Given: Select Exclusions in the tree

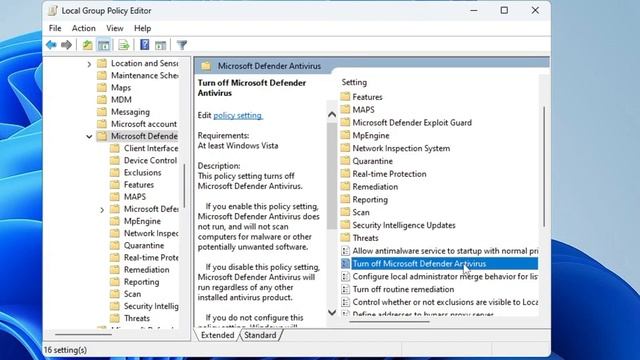Looking at the screenshot, I should [x=136, y=173].
